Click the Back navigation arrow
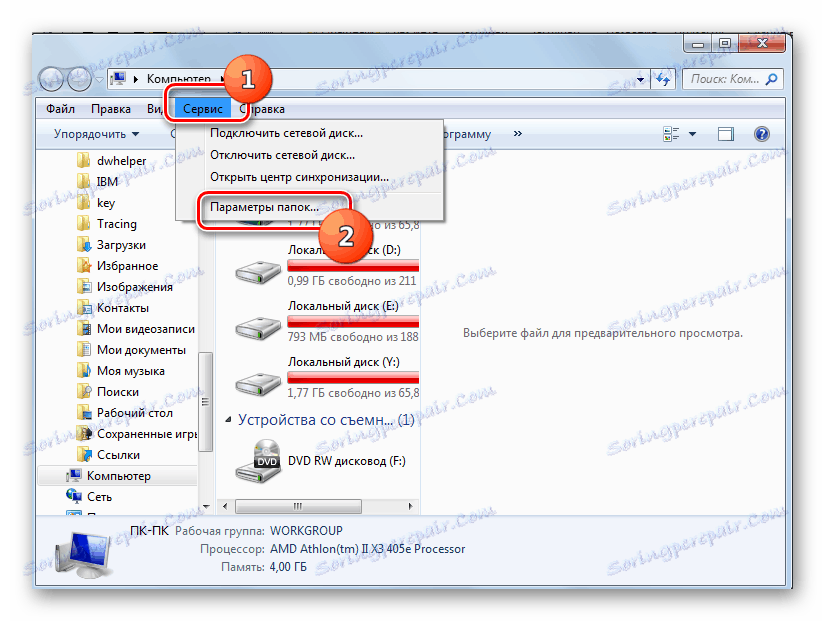Image resolution: width=825 pixels, height=621 pixels. tap(52, 78)
